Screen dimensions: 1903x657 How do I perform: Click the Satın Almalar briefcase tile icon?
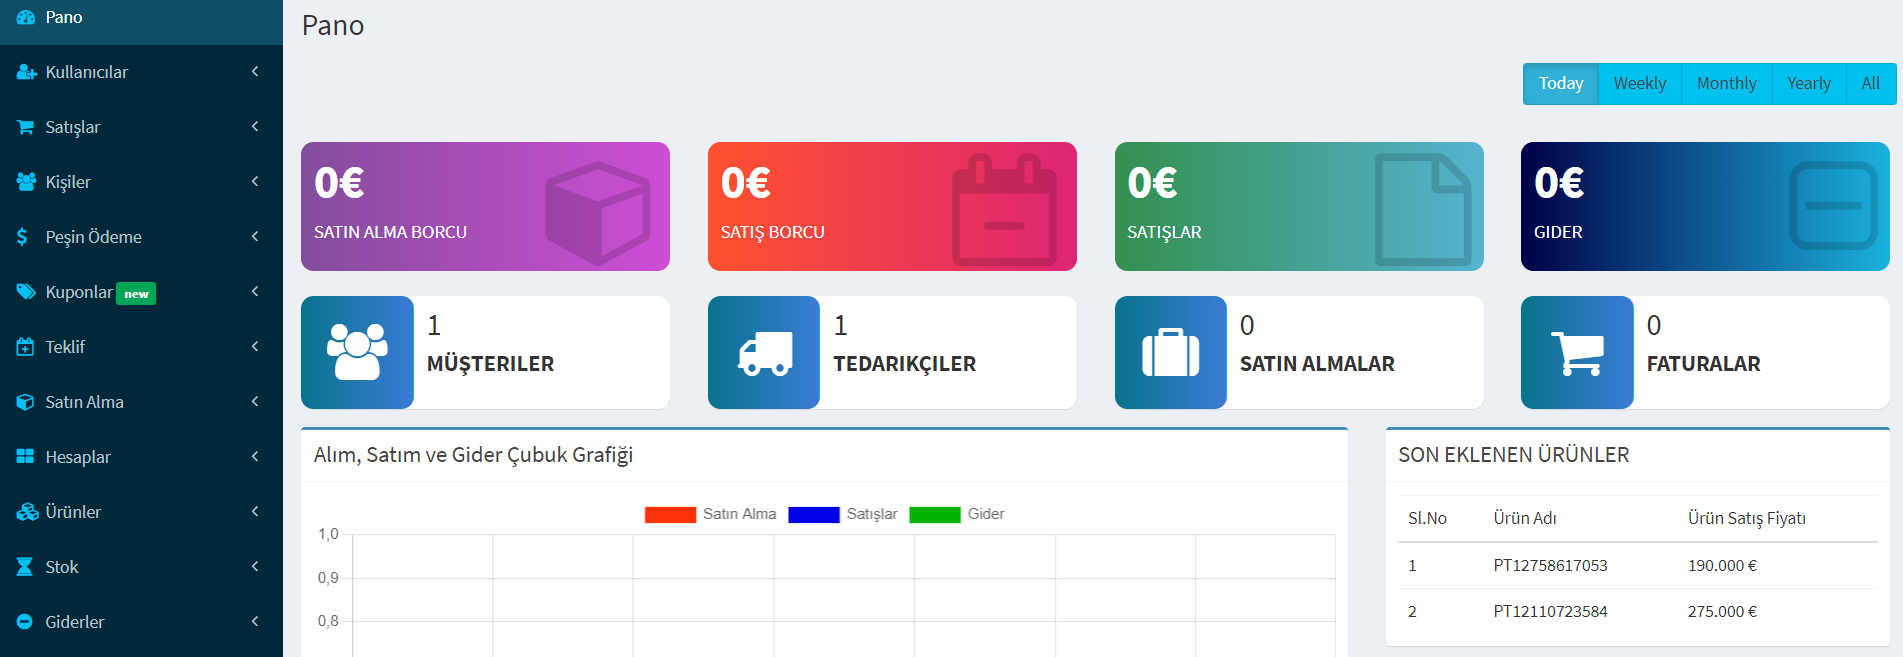tap(1171, 352)
